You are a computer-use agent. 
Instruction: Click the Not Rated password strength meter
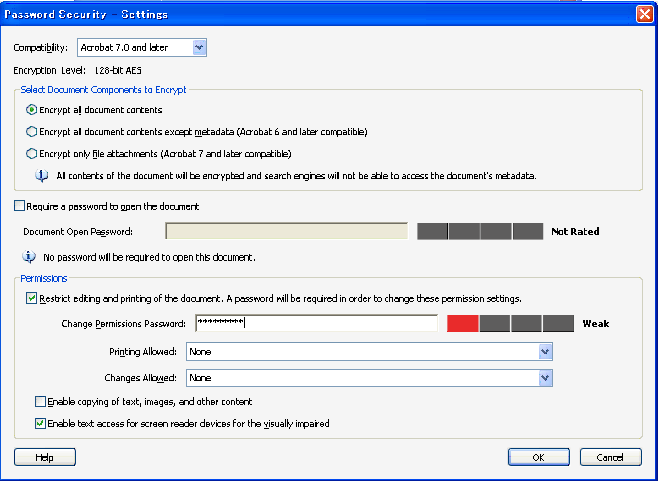click(480, 231)
